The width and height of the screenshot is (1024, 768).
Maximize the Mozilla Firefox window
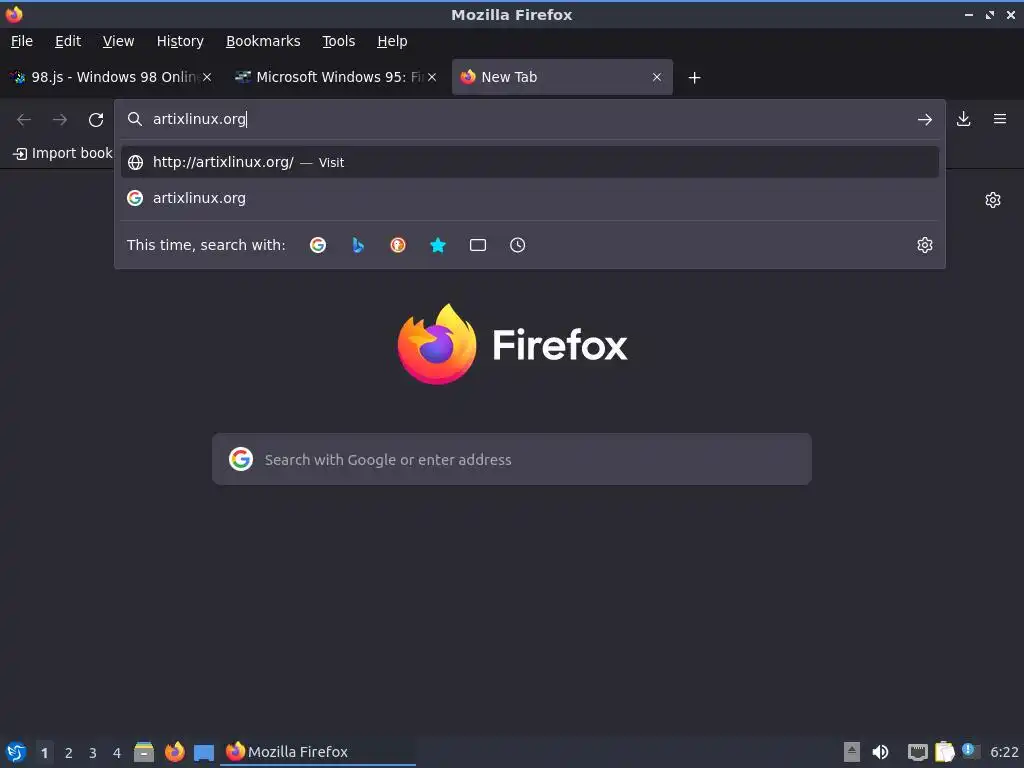(990, 14)
